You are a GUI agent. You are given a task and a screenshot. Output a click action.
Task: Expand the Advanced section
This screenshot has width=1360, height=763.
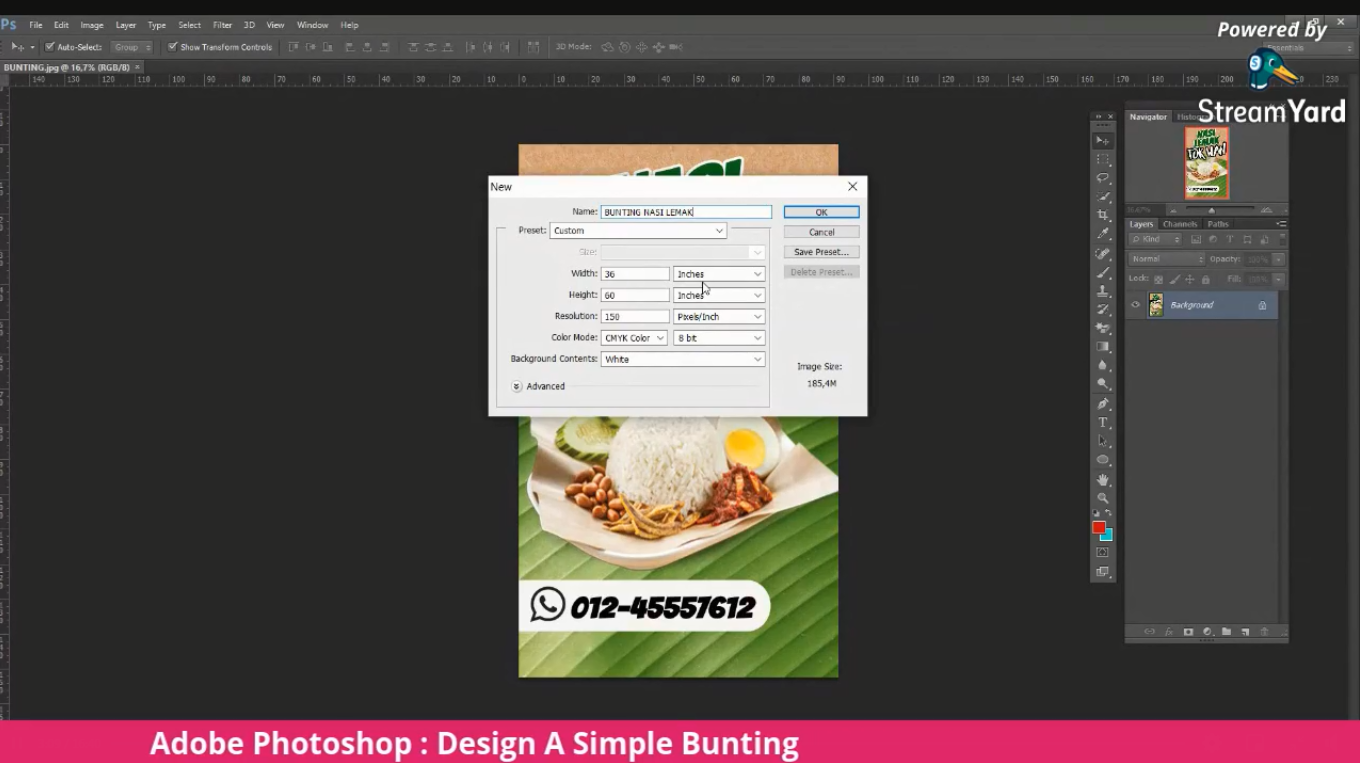[x=517, y=386]
